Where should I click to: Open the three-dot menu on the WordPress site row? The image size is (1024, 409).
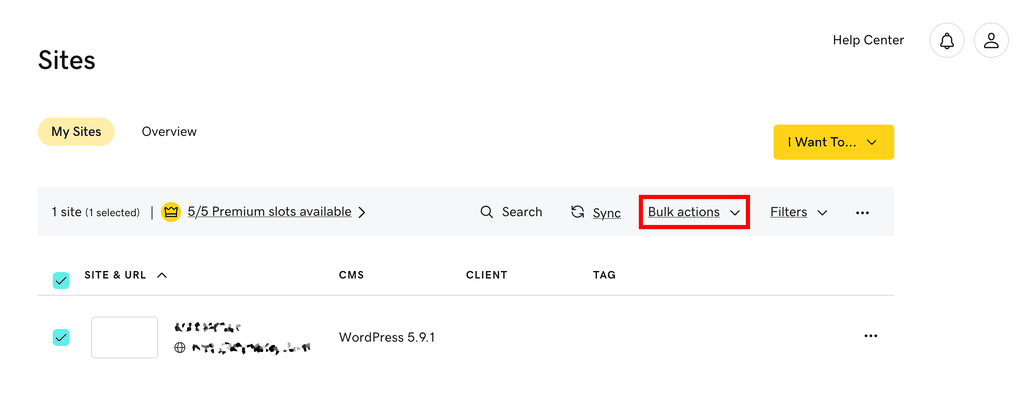click(x=870, y=336)
